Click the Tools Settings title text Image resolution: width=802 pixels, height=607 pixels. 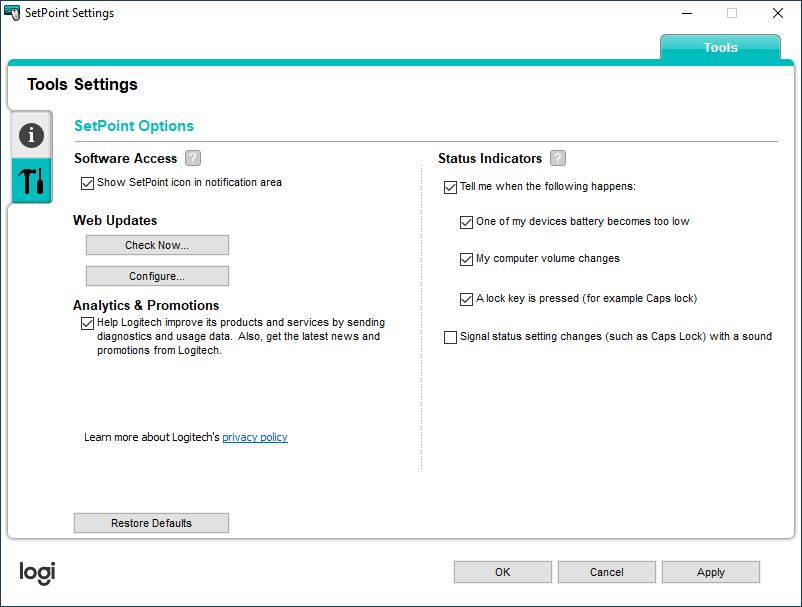[82, 84]
